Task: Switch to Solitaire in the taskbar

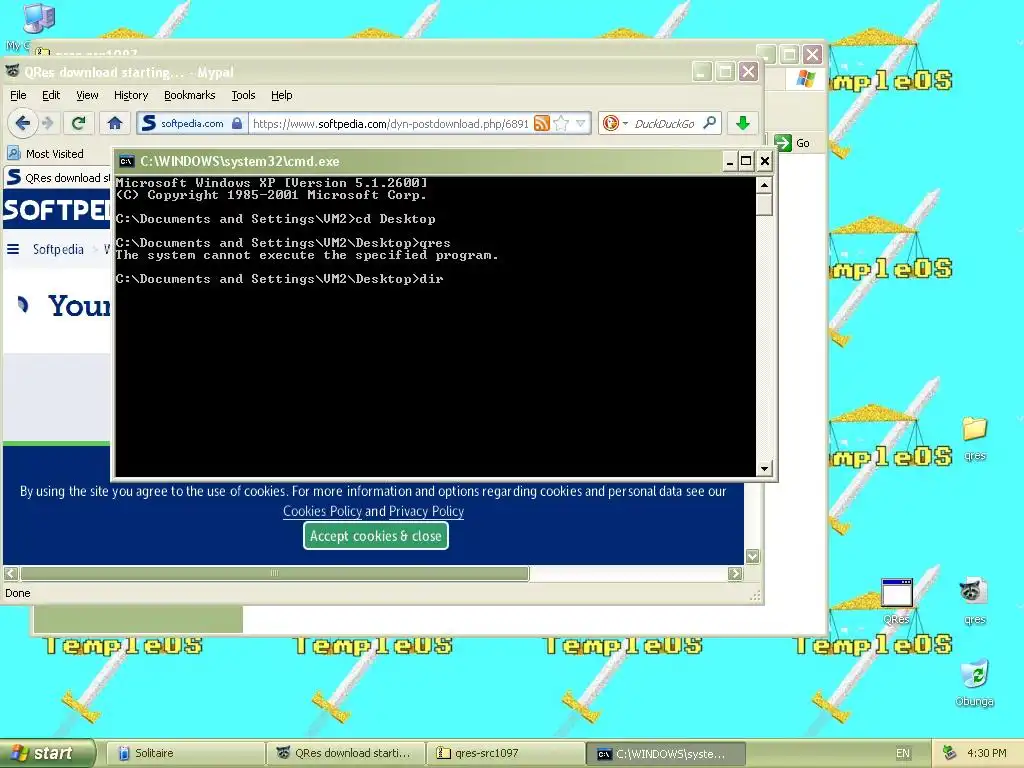Action: [x=184, y=753]
